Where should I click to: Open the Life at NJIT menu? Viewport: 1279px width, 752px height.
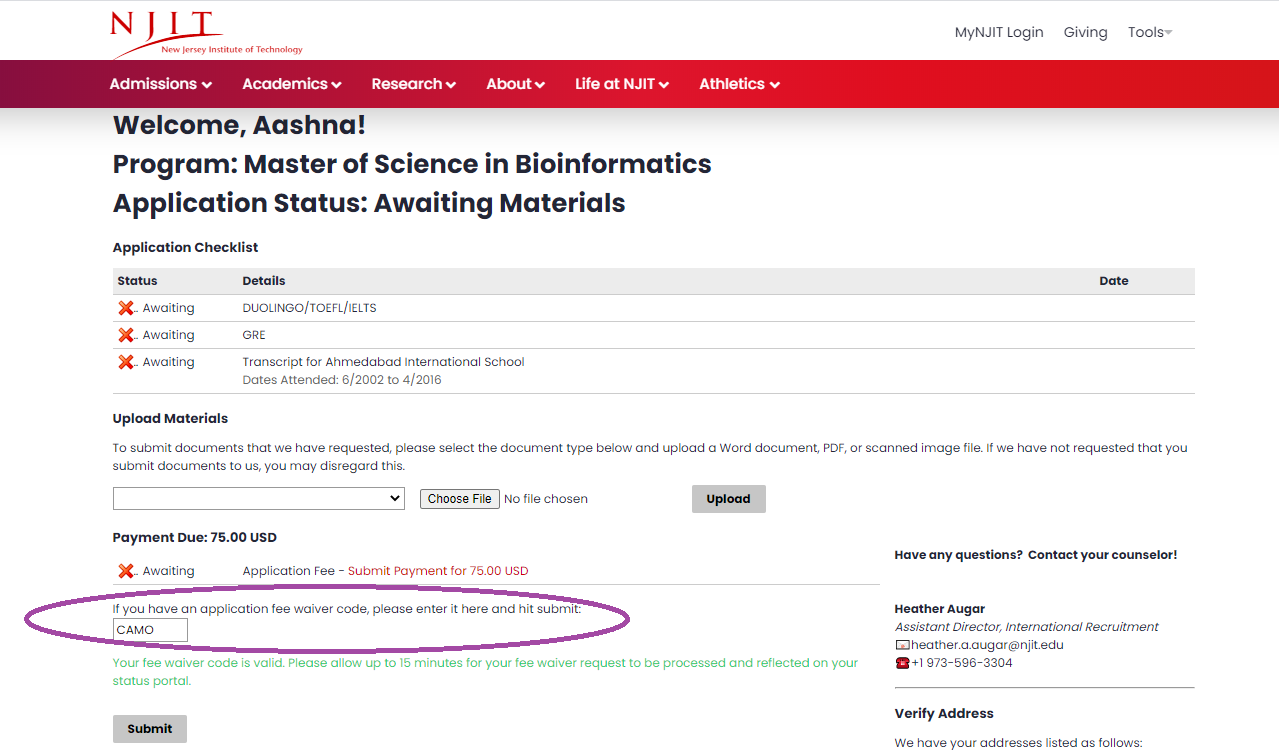pyautogui.click(x=622, y=84)
